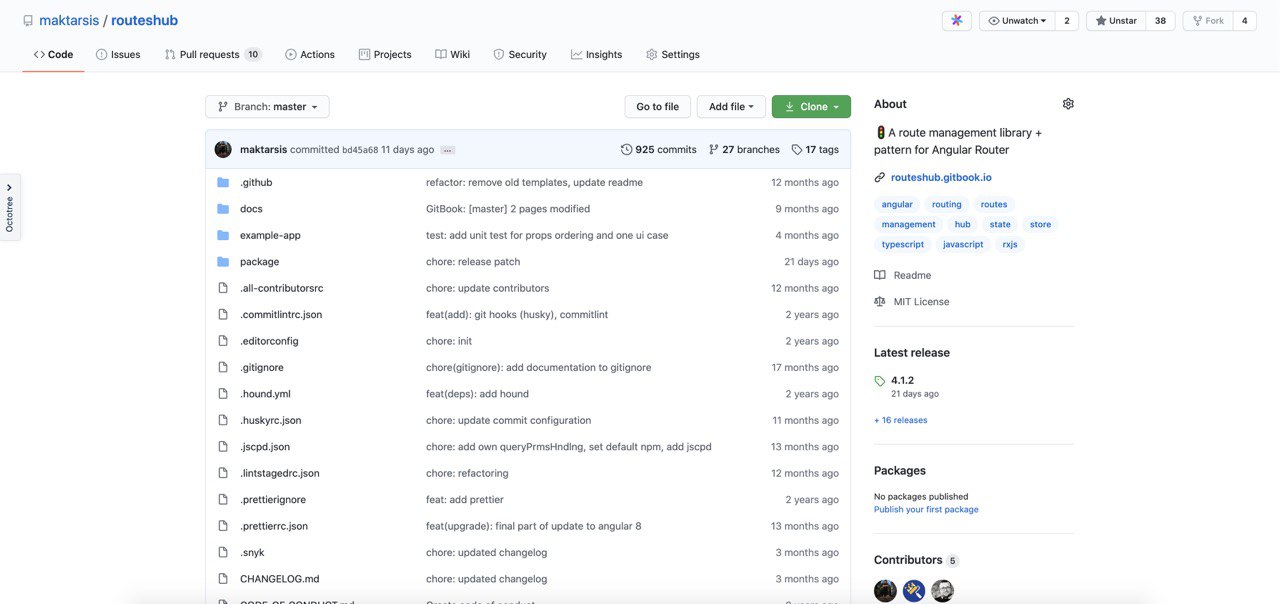Open the Actions tab
This screenshot has width=1280, height=604.
(x=310, y=54)
